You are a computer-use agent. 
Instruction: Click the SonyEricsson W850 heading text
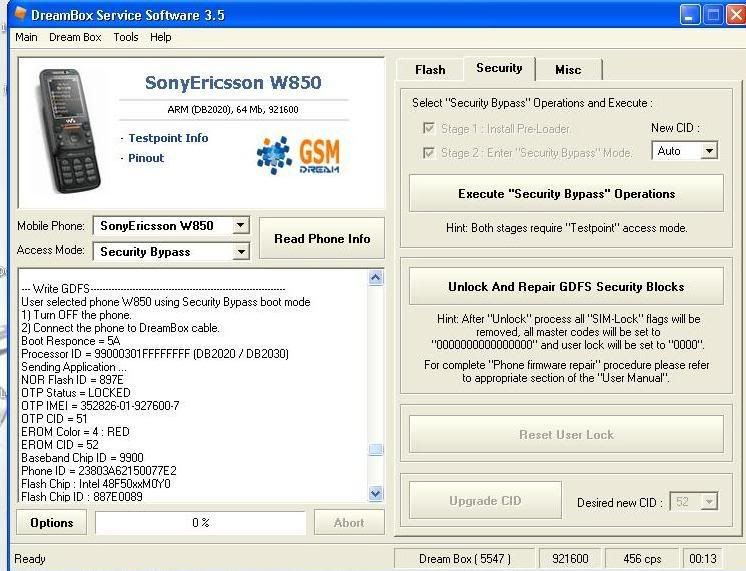tap(233, 82)
